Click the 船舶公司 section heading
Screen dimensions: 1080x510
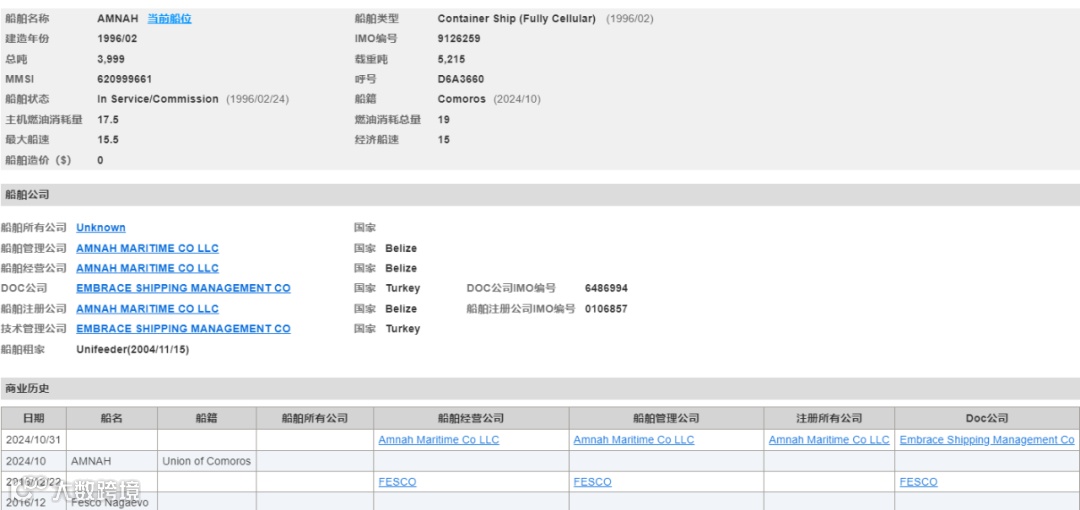[x=28, y=195]
